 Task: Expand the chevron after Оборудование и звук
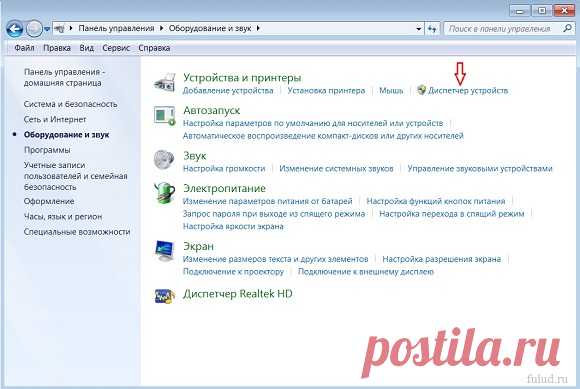point(258,28)
